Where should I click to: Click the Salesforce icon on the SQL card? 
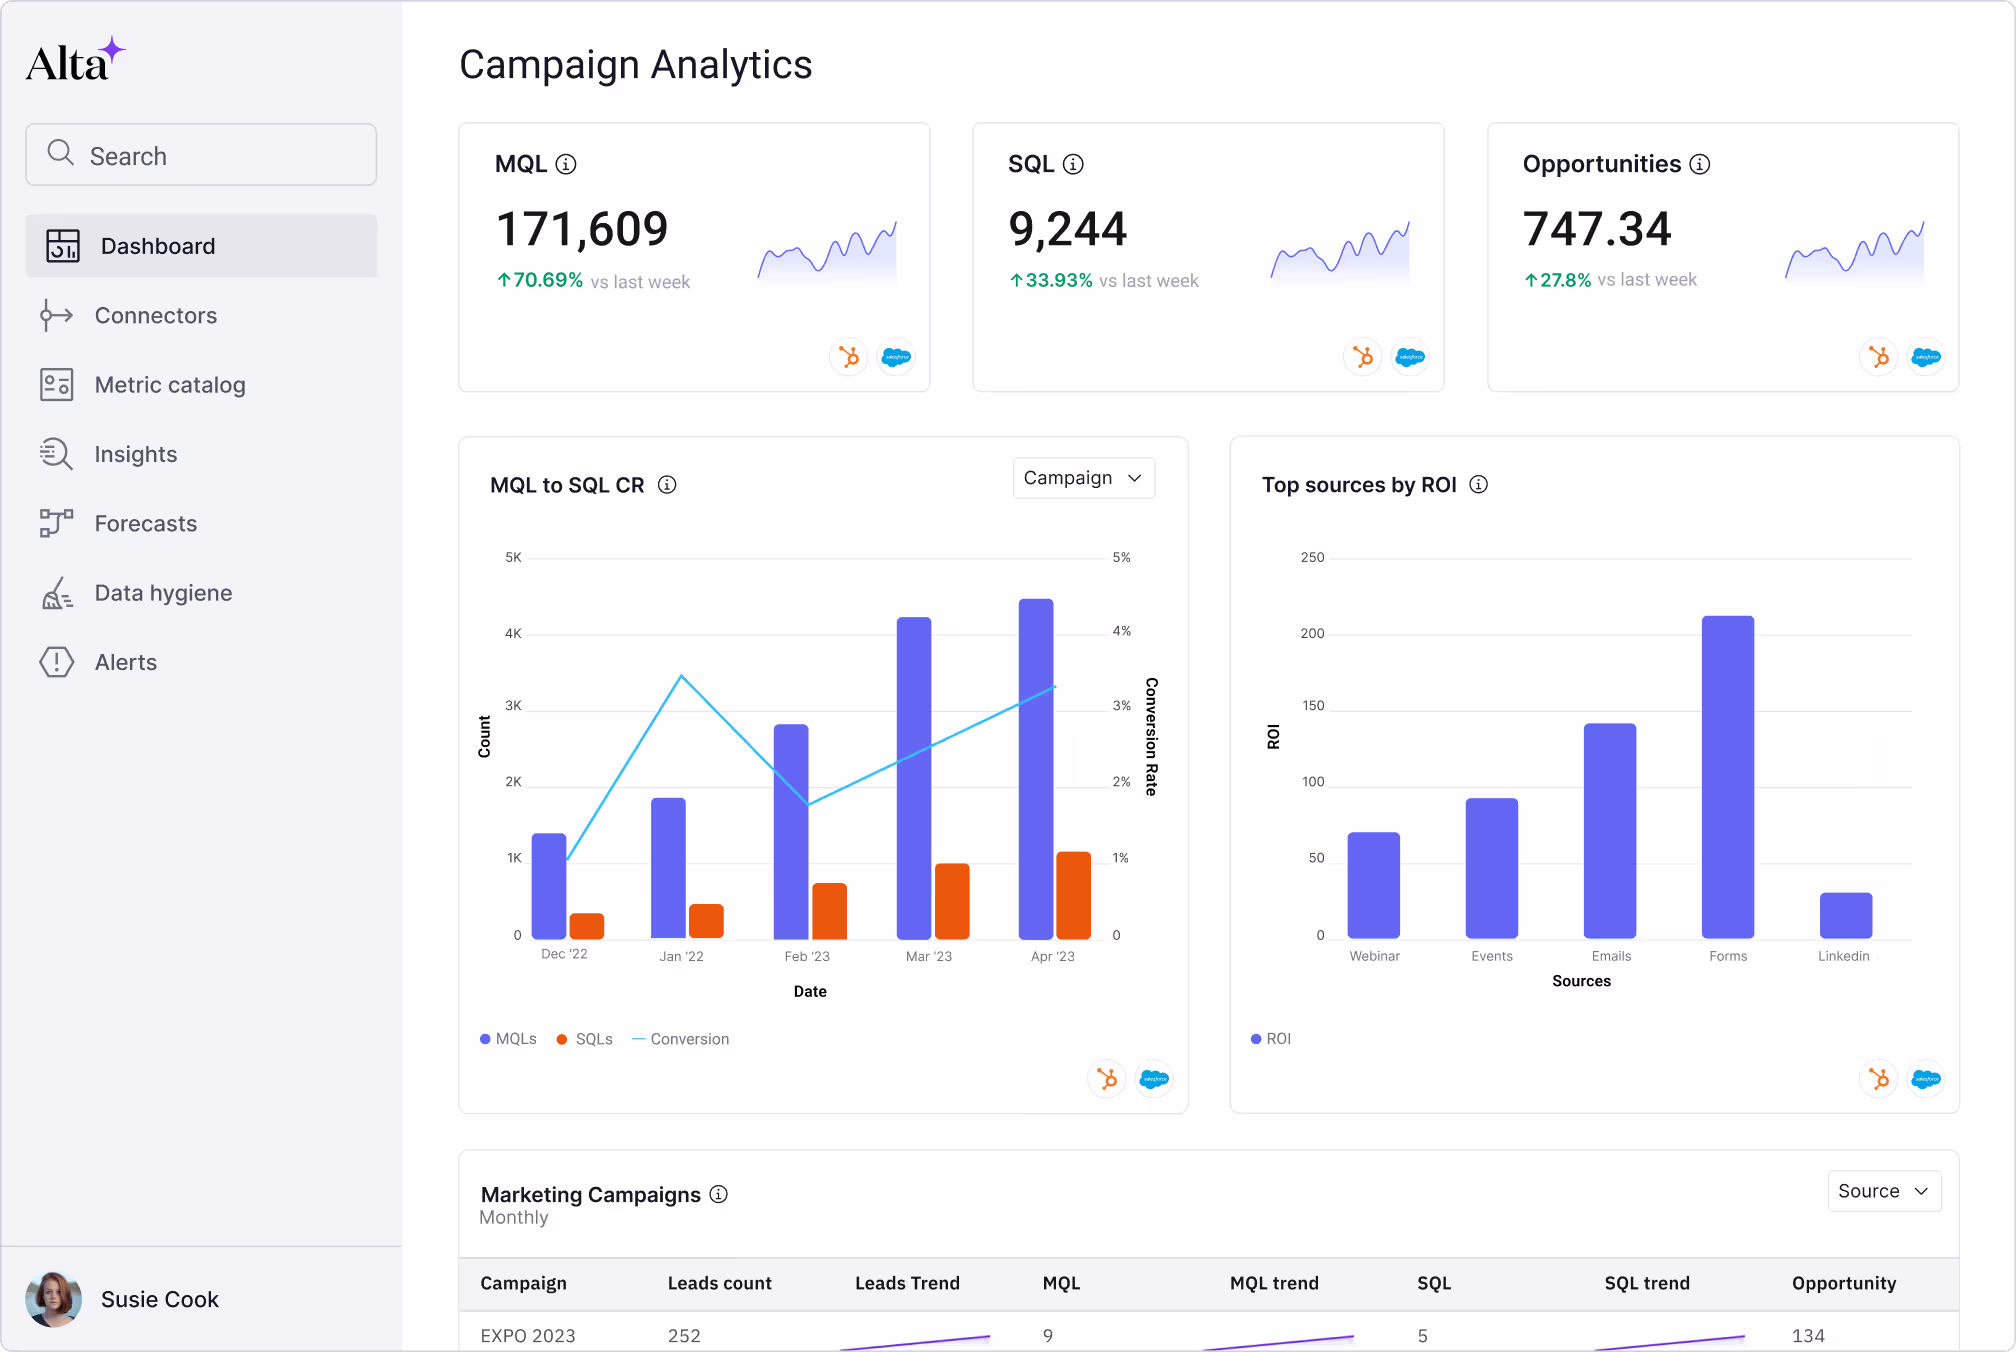[x=1410, y=357]
